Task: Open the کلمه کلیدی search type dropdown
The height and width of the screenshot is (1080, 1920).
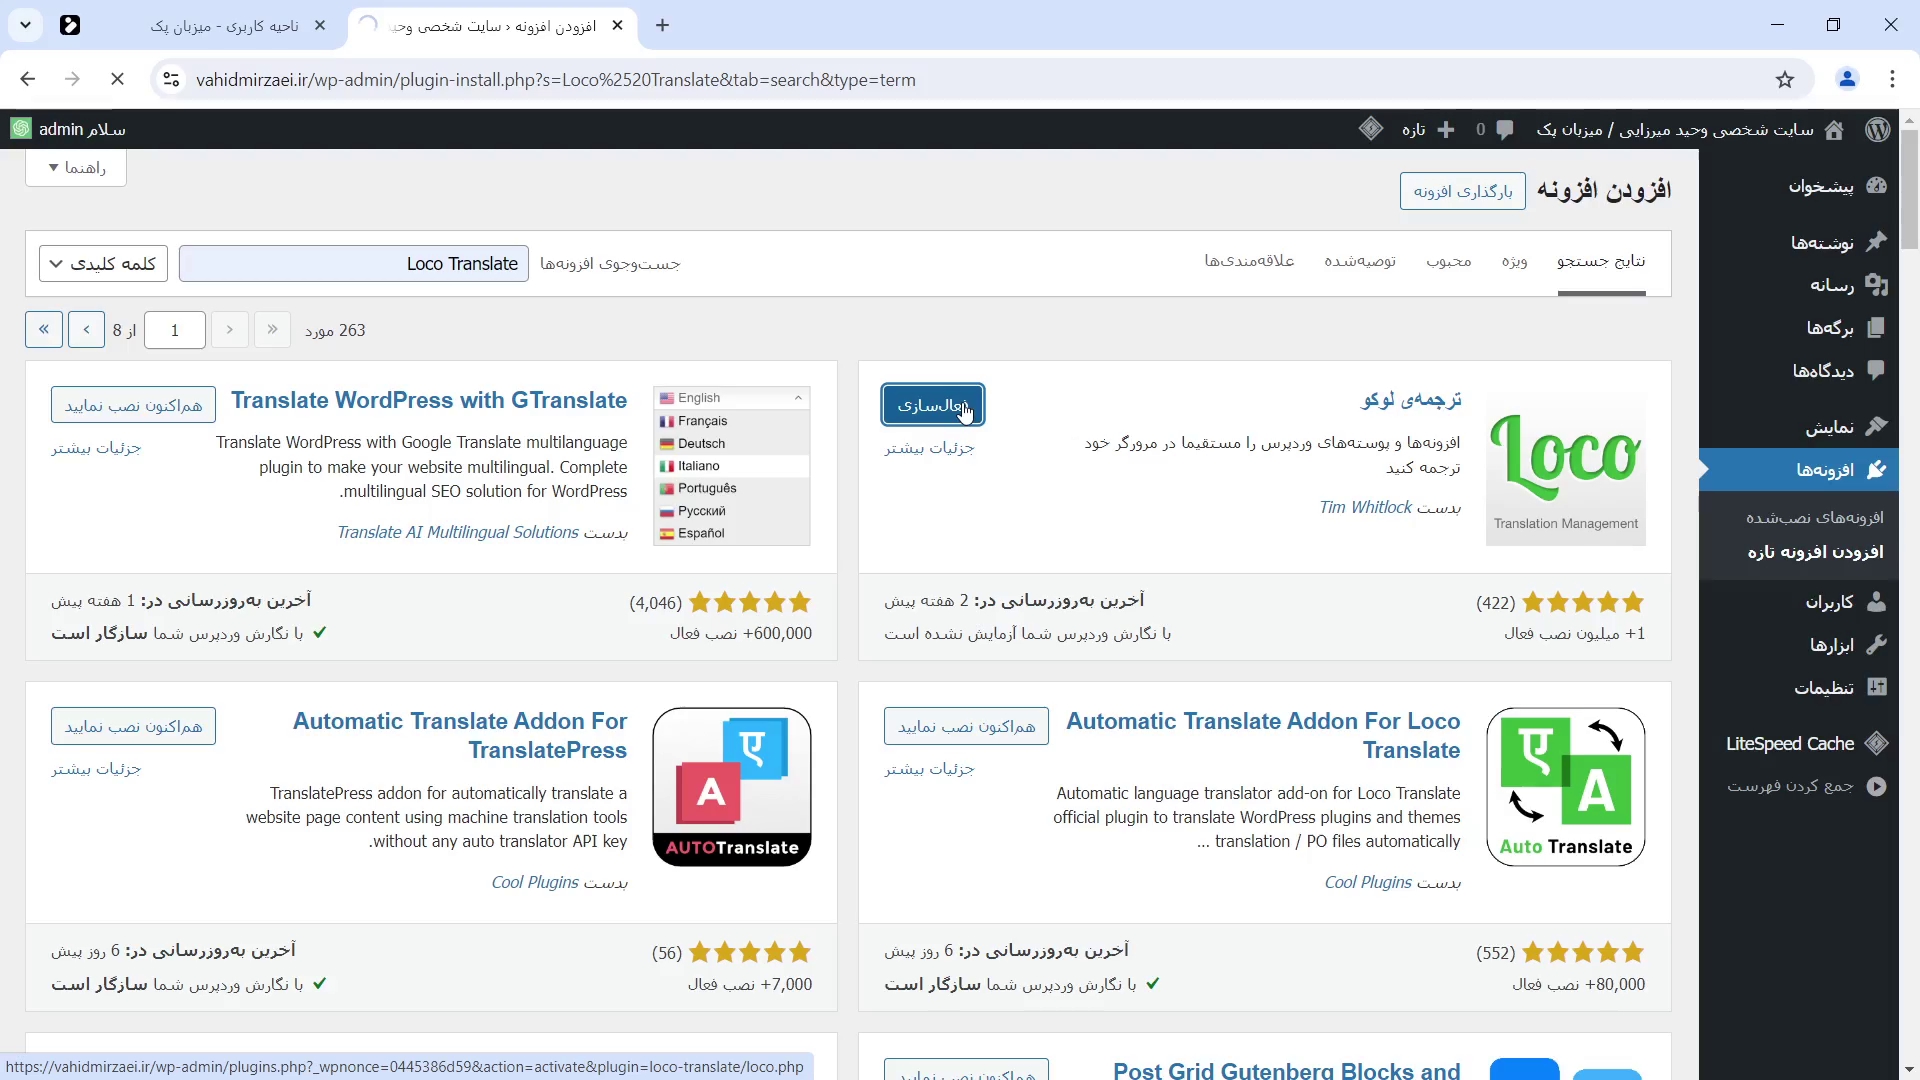Action: [104, 264]
